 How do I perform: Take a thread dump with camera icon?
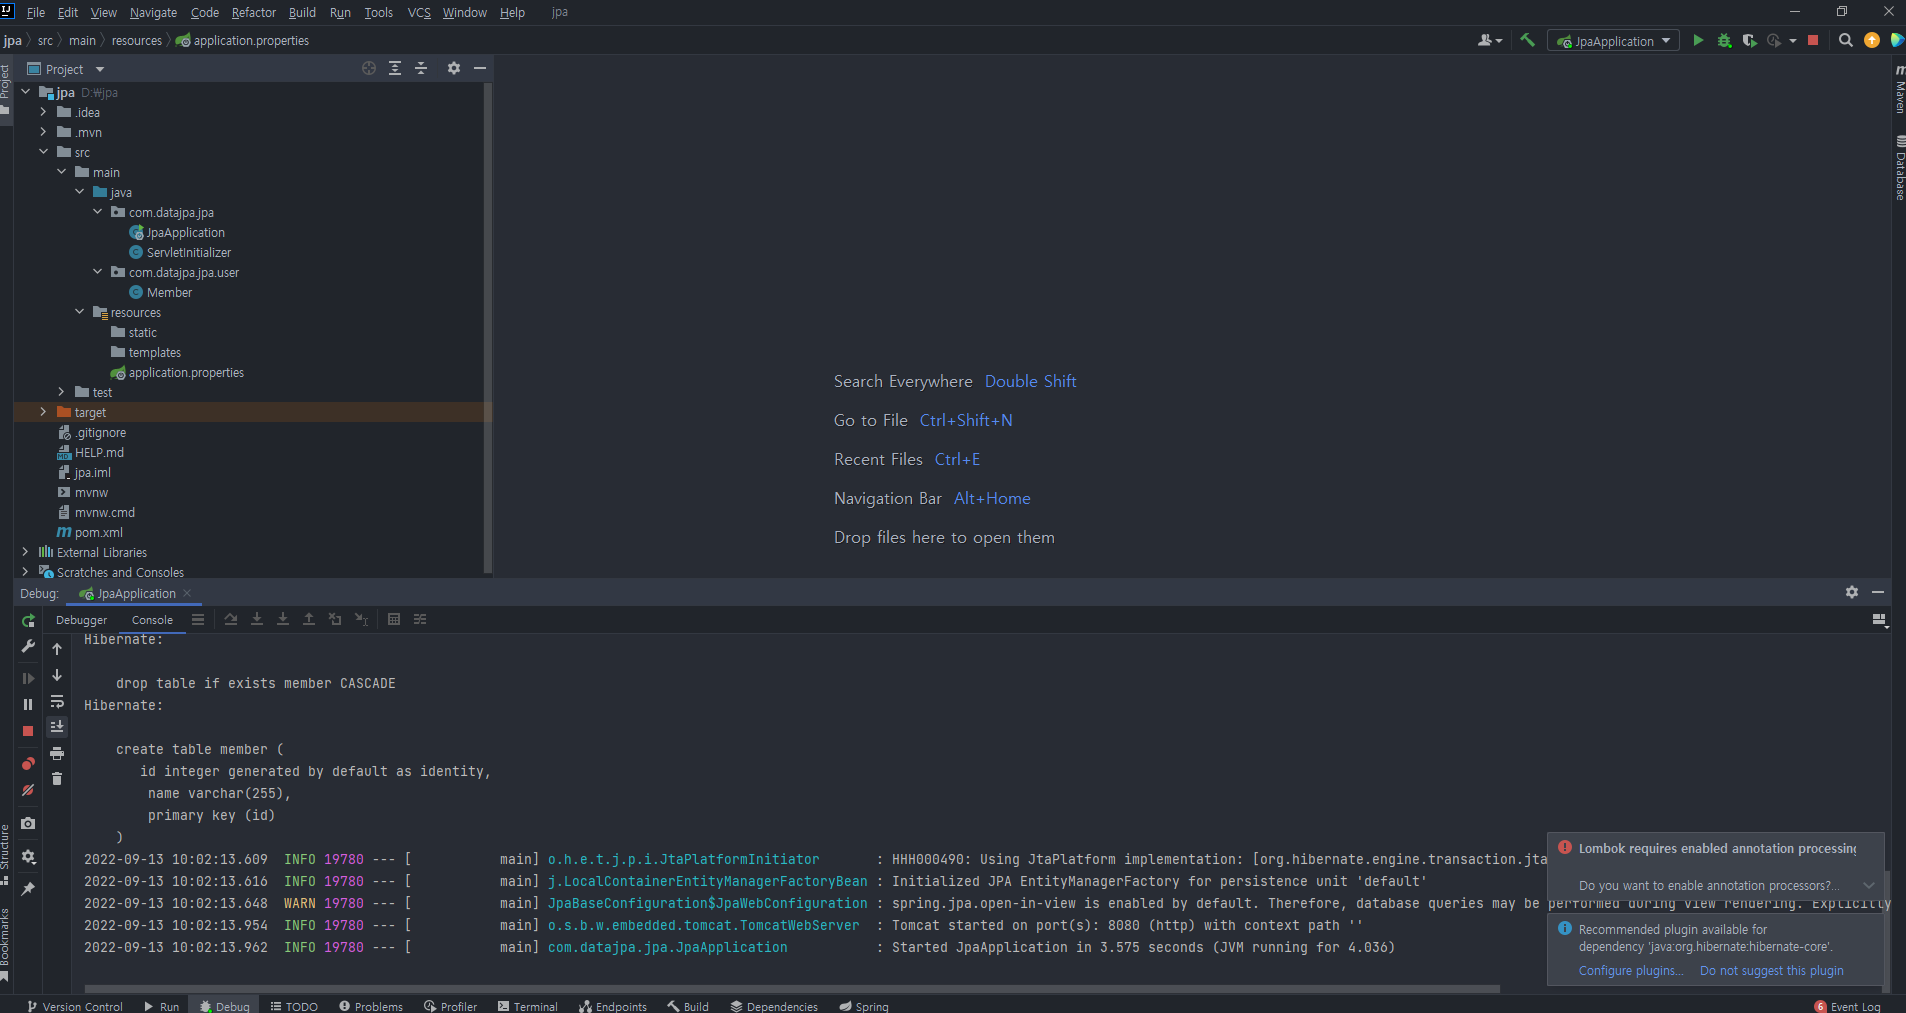[x=28, y=823]
